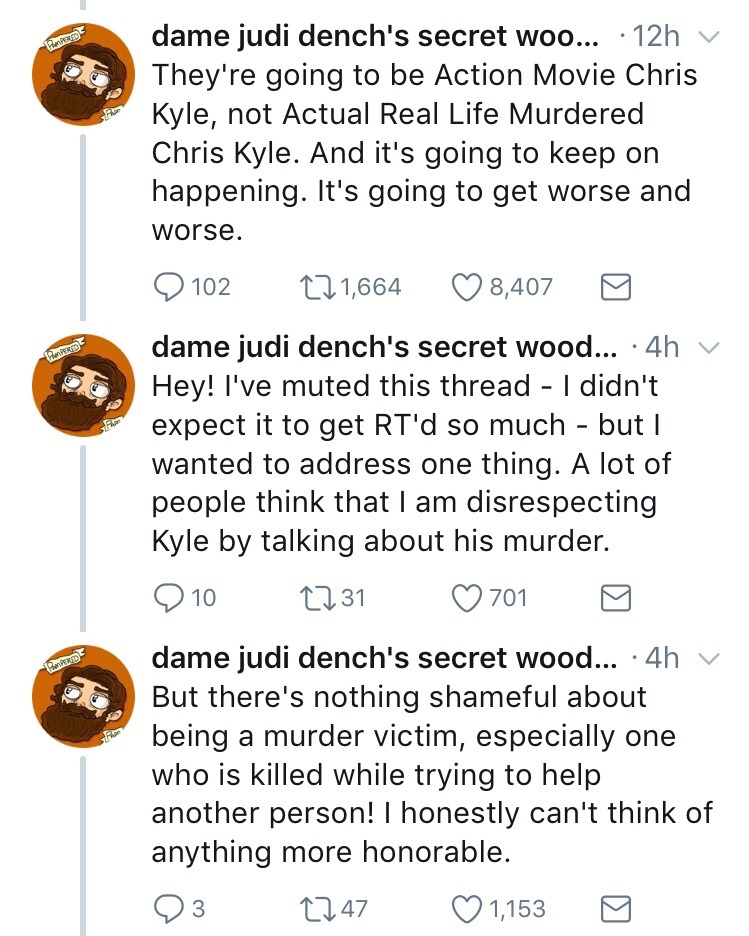
Task: Open the "Action Movie Chris Kyle" tweet text
Action: click(420, 152)
